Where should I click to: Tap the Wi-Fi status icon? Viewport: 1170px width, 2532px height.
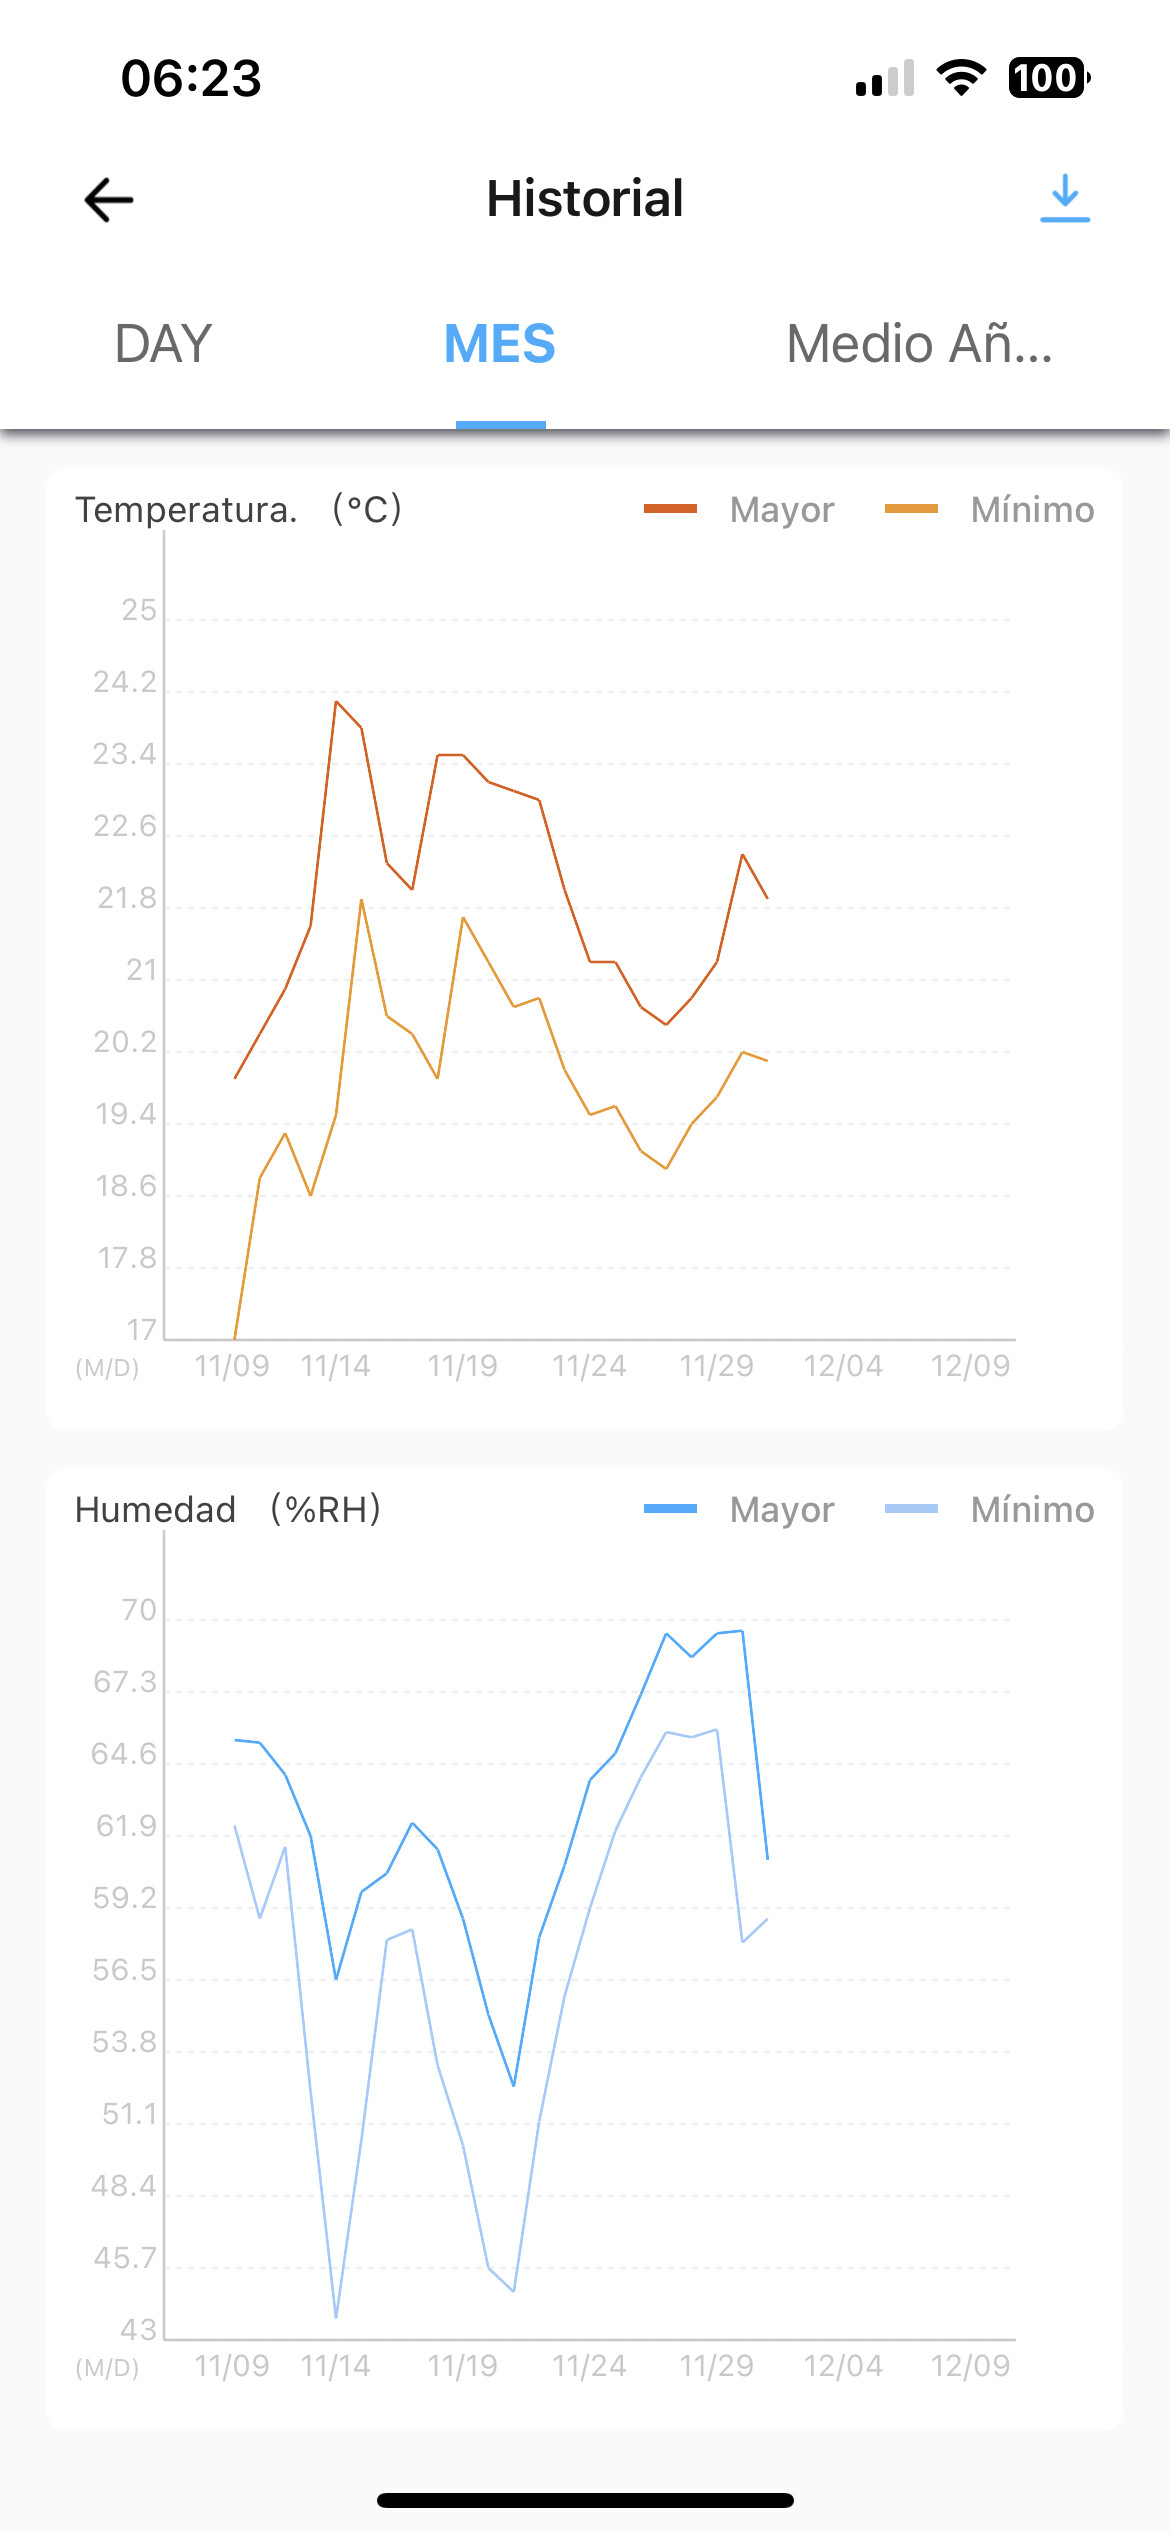pos(961,77)
